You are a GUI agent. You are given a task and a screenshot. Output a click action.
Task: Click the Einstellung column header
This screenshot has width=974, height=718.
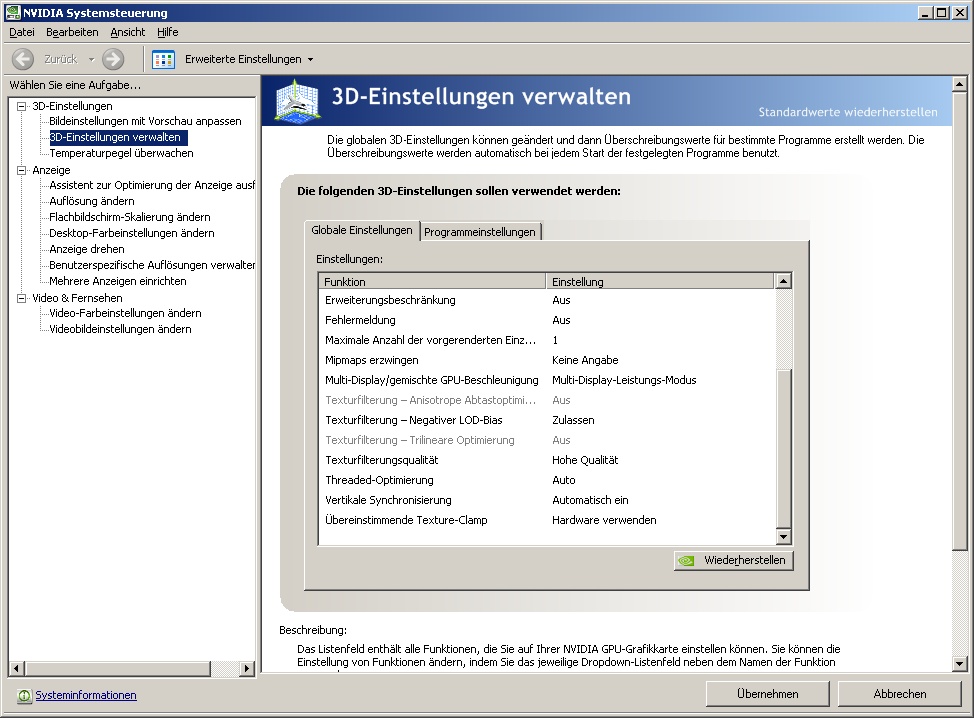click(x=660, y=281)
